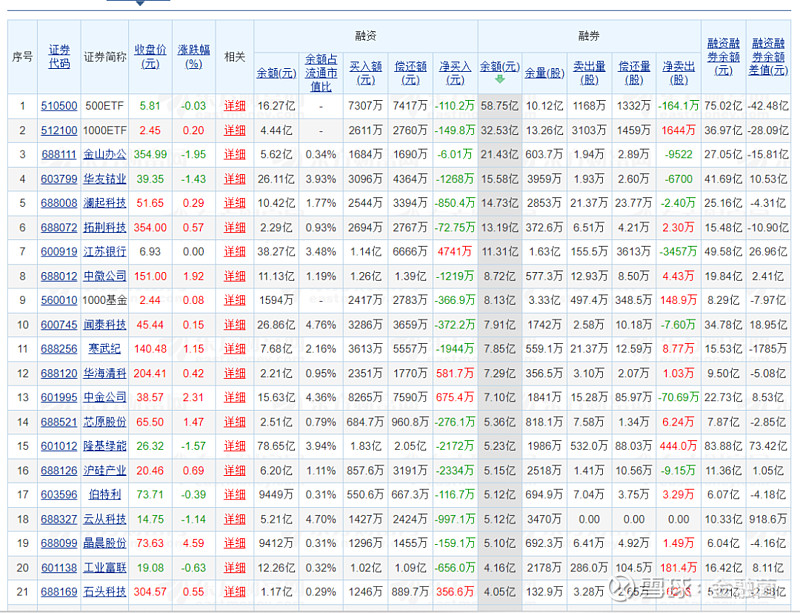Open the 澜起科技 stock name link
Viewport: 800px width, 613px height.
pos(105,203)
